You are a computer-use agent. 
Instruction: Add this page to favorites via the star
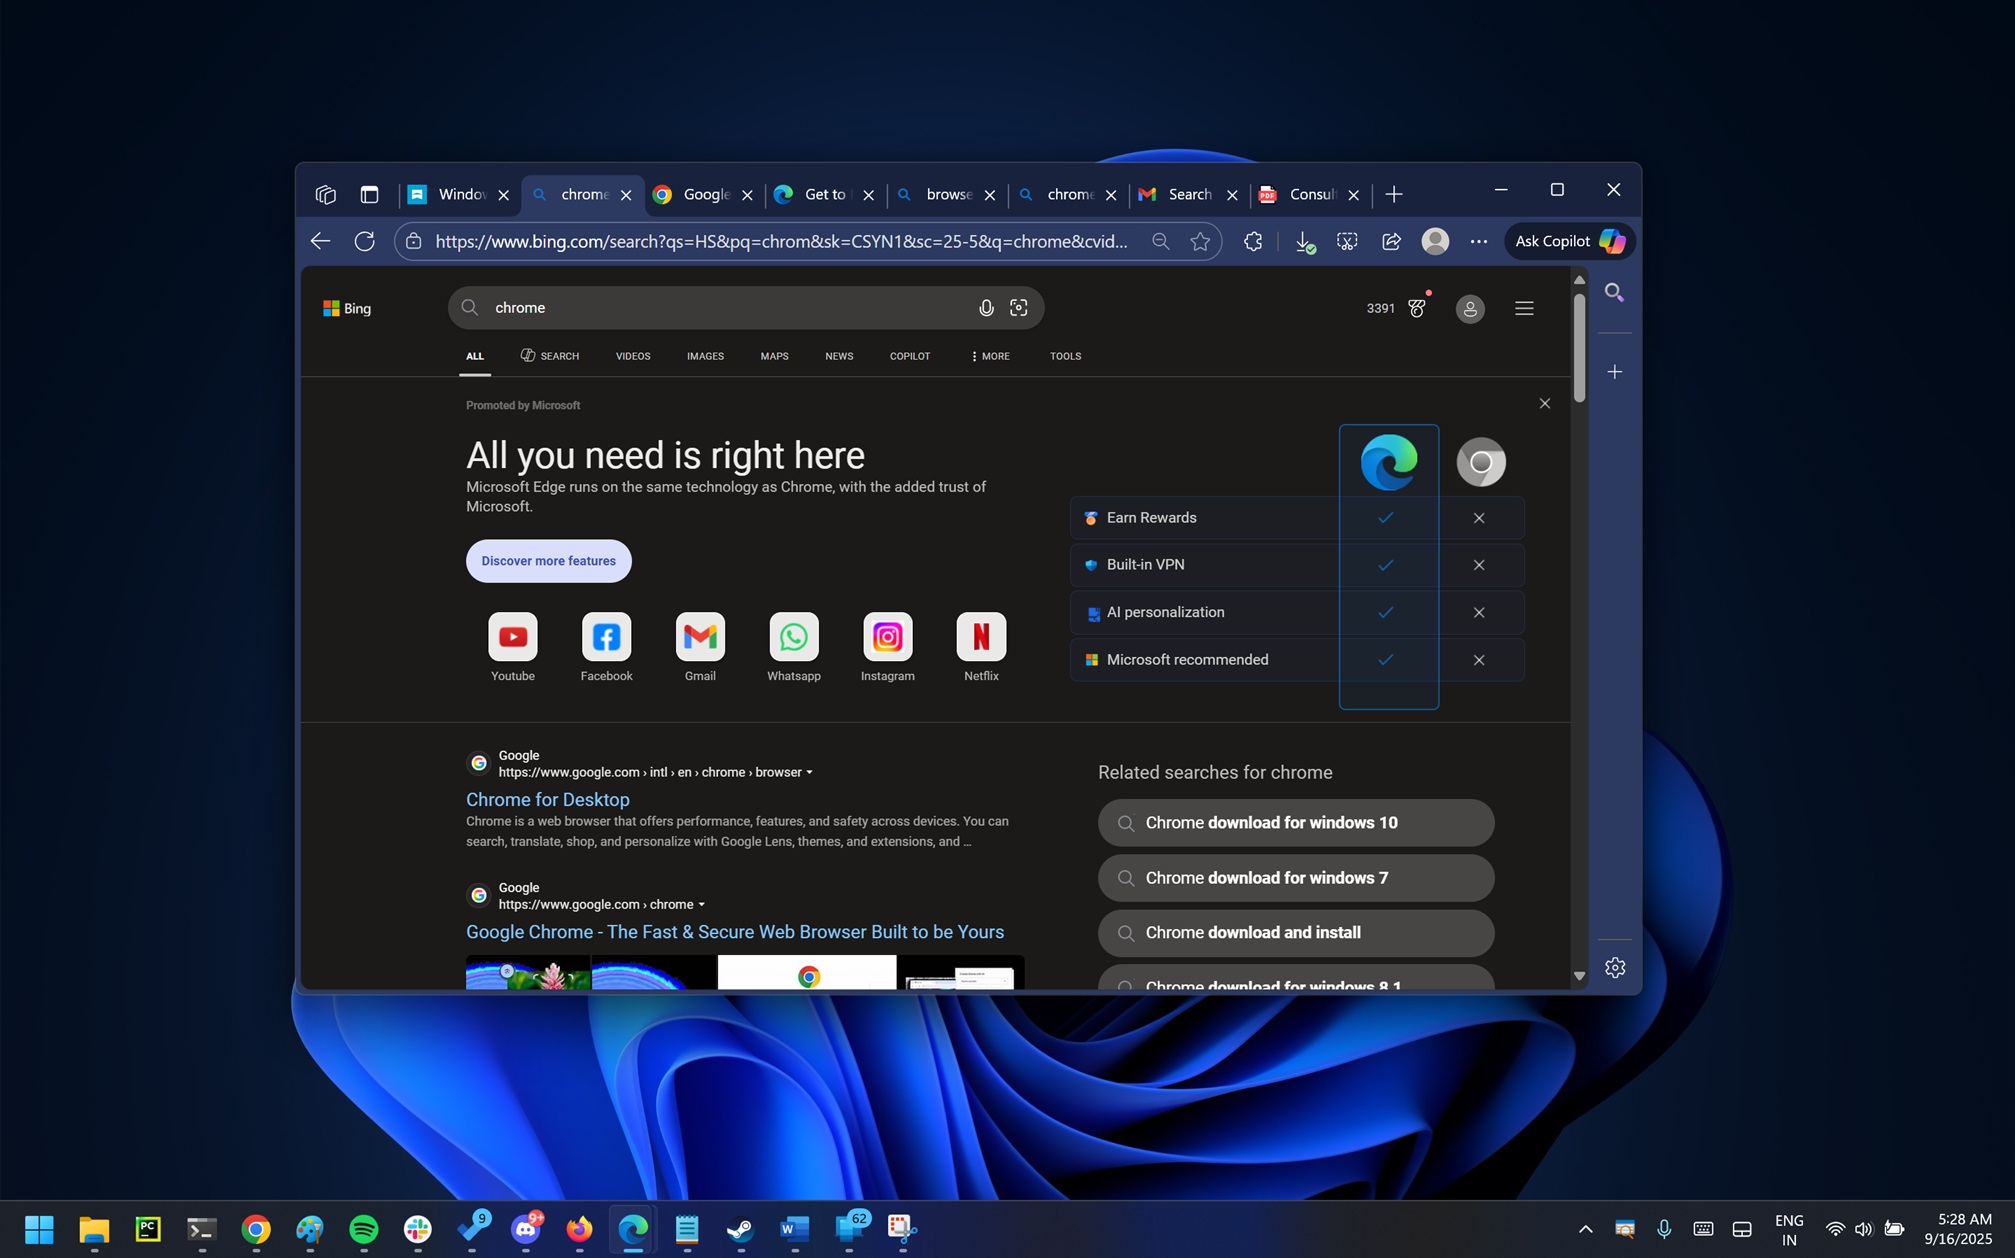pyautogui.click(x=1201, y=241)
